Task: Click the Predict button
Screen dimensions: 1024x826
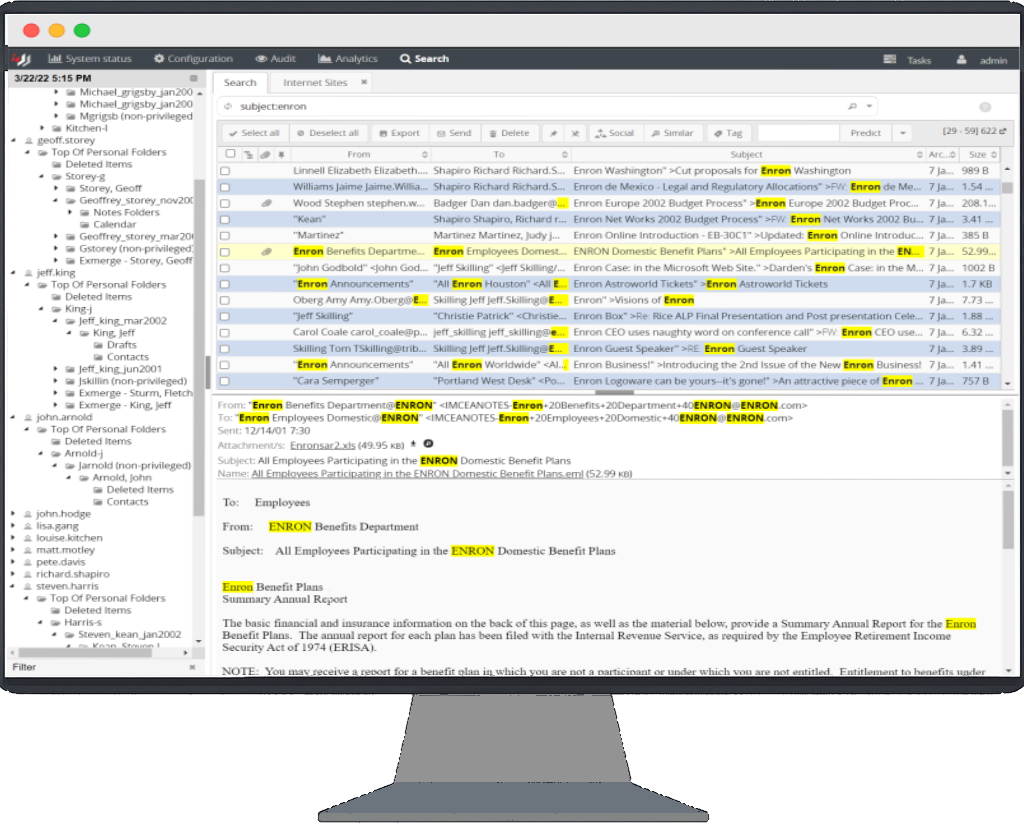Action: pos(865,133)
